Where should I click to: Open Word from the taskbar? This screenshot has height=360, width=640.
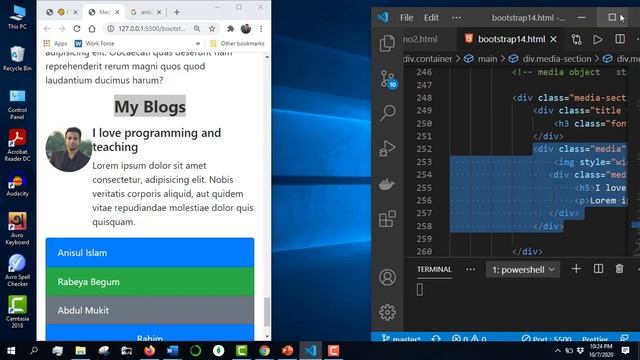coord(173,351)
